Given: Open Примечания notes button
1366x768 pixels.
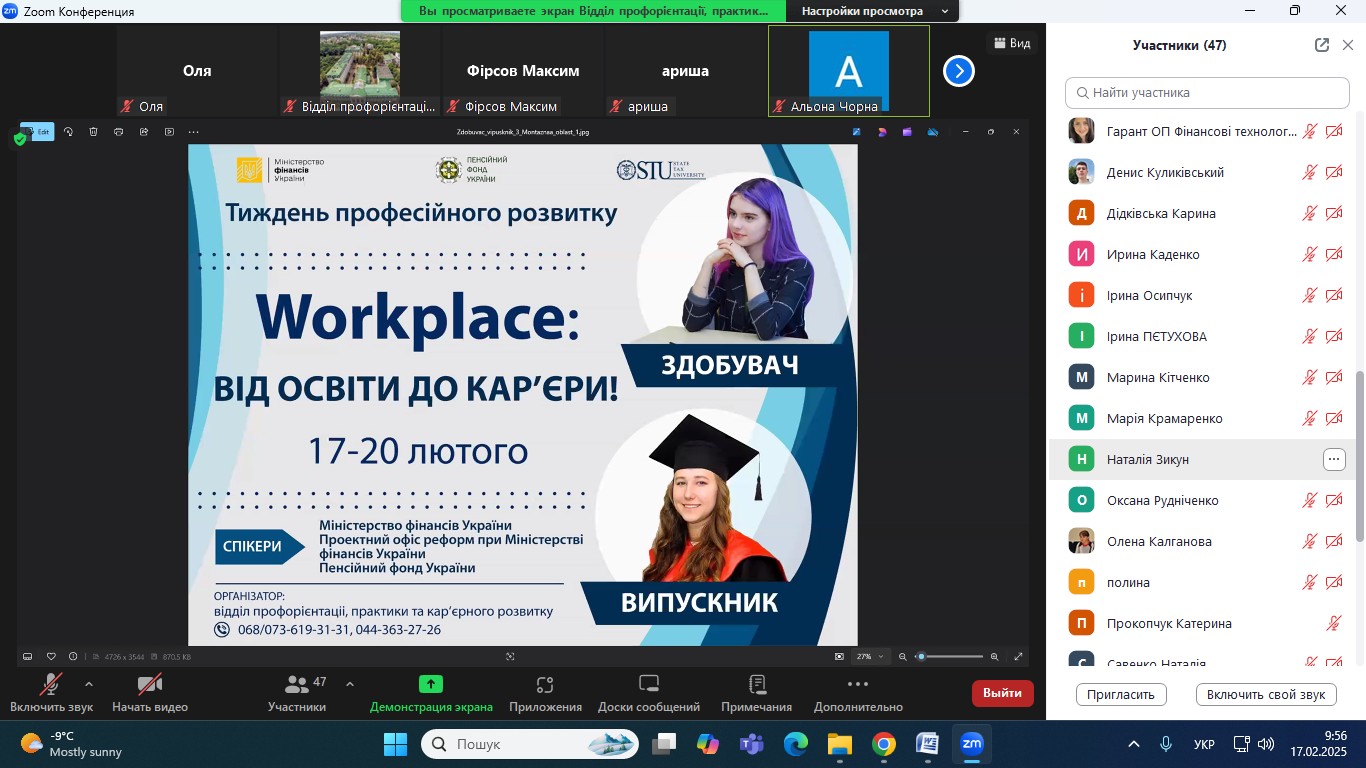Looking at the screenshot, I should click(x=757, y=693).
